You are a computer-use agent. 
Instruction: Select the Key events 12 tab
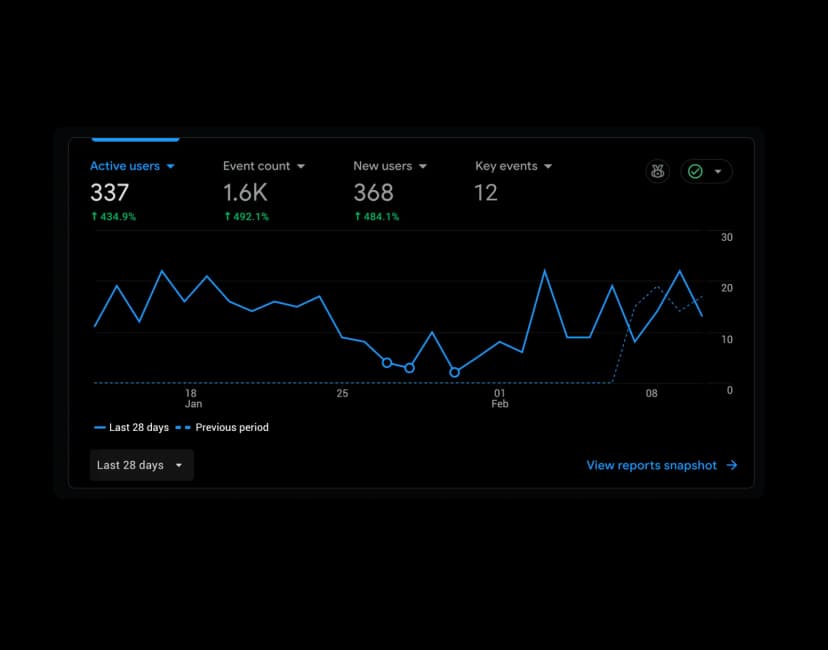point(513,182)
